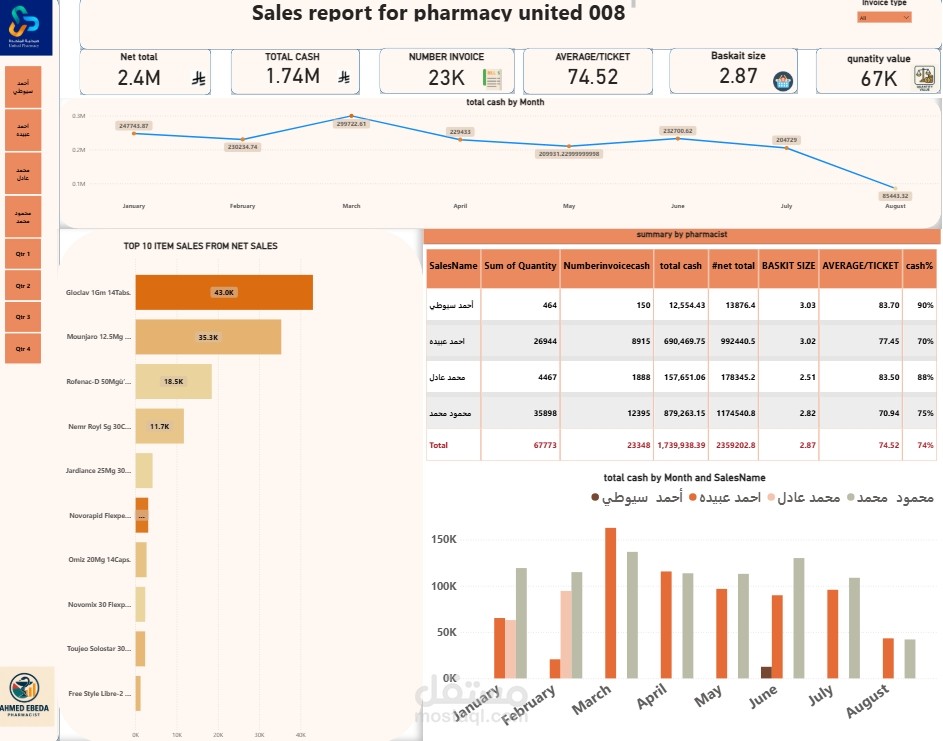Sort table by #net total column header

click(733, 266)
